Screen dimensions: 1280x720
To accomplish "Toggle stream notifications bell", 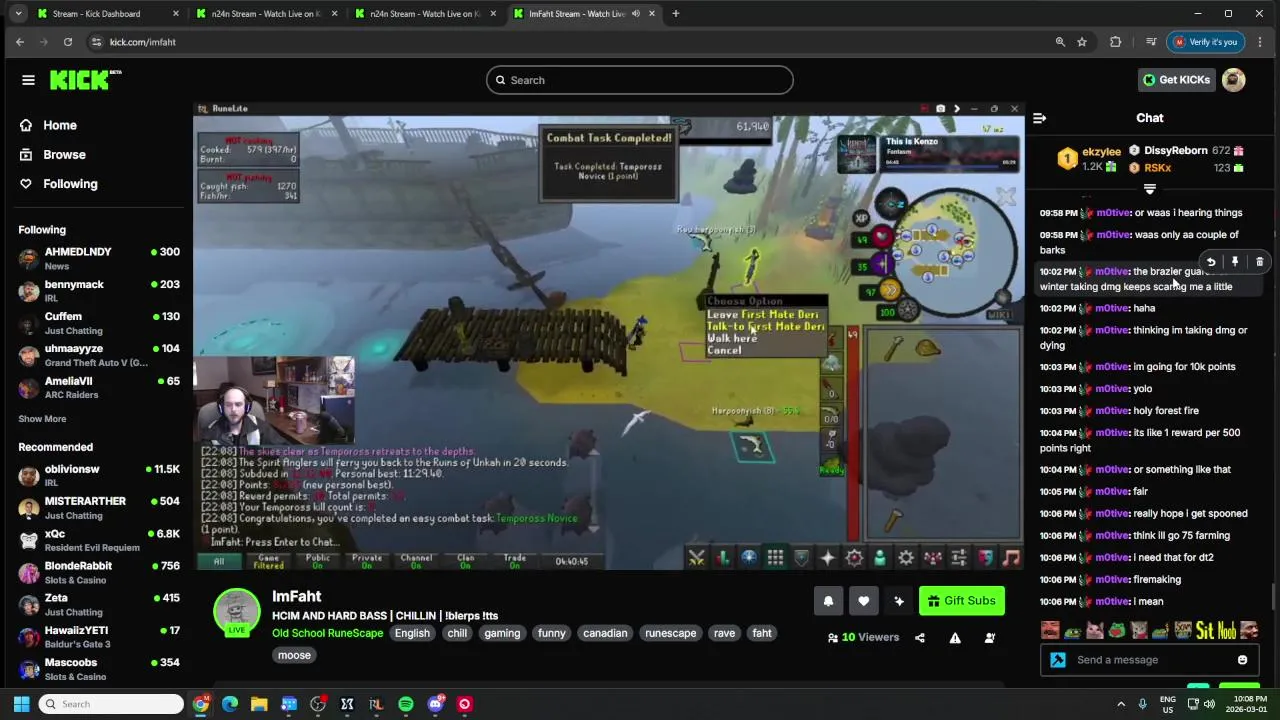I will click(828, 601).
